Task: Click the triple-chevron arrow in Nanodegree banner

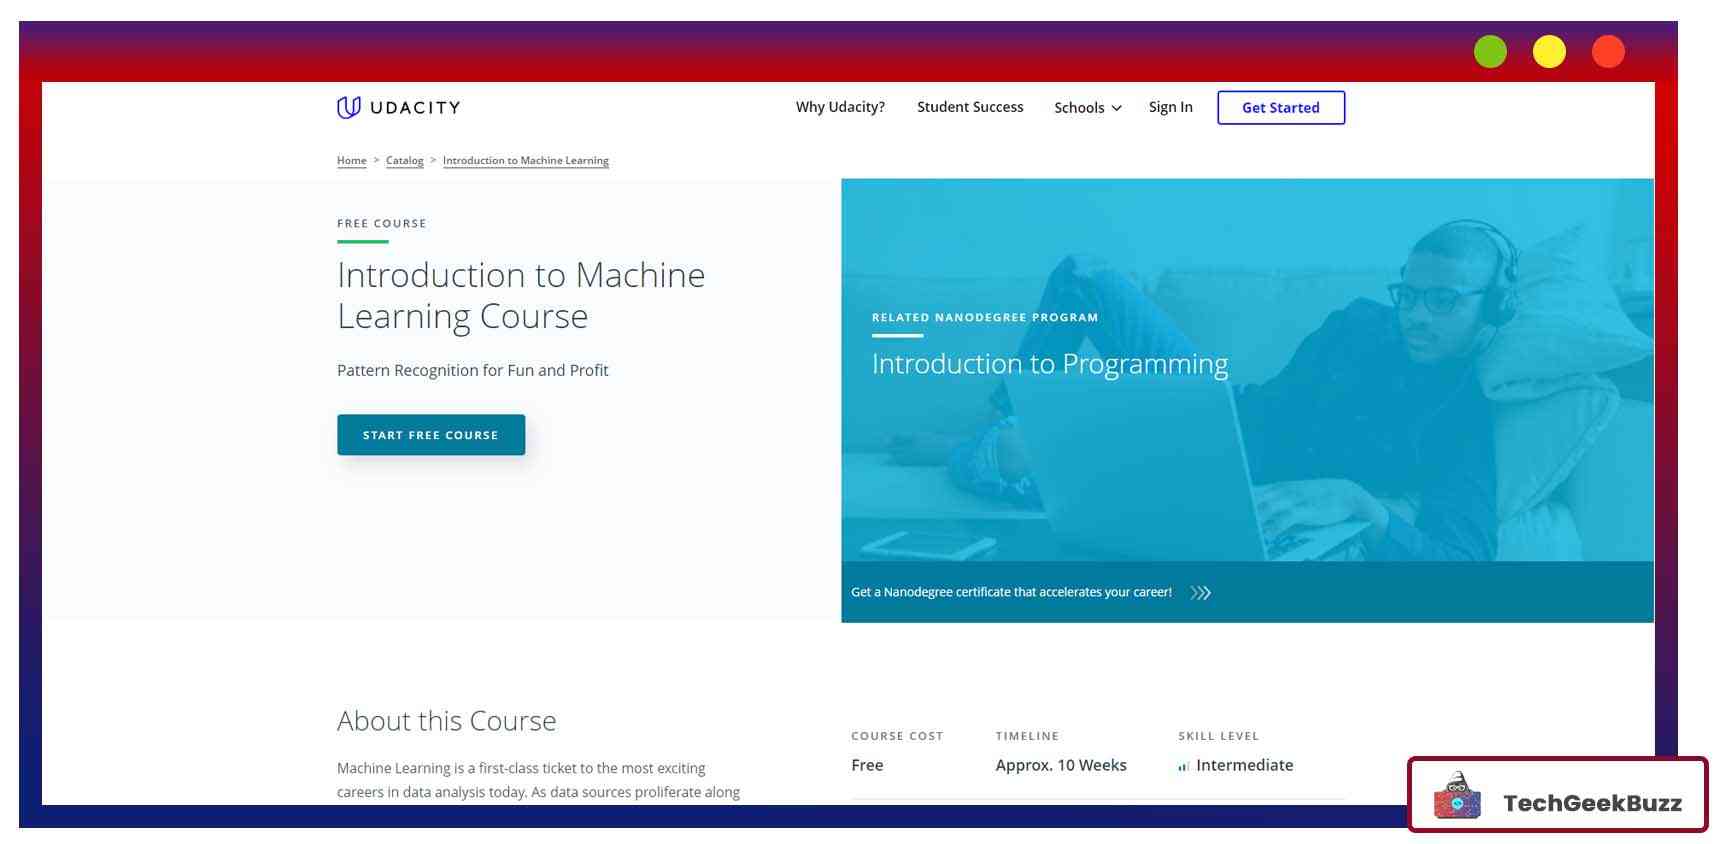Action: pos(1200,593)
